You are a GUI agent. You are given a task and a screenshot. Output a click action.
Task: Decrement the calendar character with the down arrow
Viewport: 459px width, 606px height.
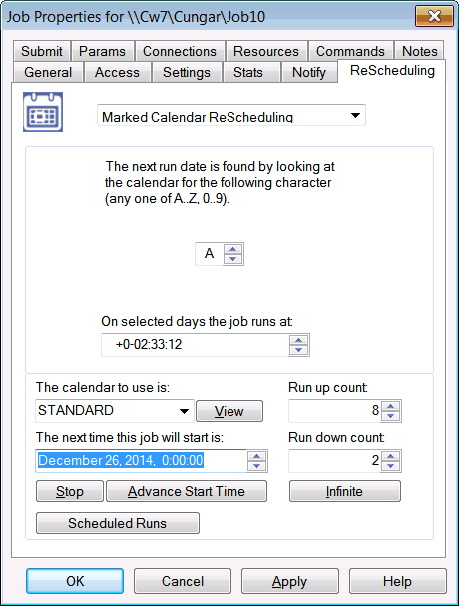(233, 259)
